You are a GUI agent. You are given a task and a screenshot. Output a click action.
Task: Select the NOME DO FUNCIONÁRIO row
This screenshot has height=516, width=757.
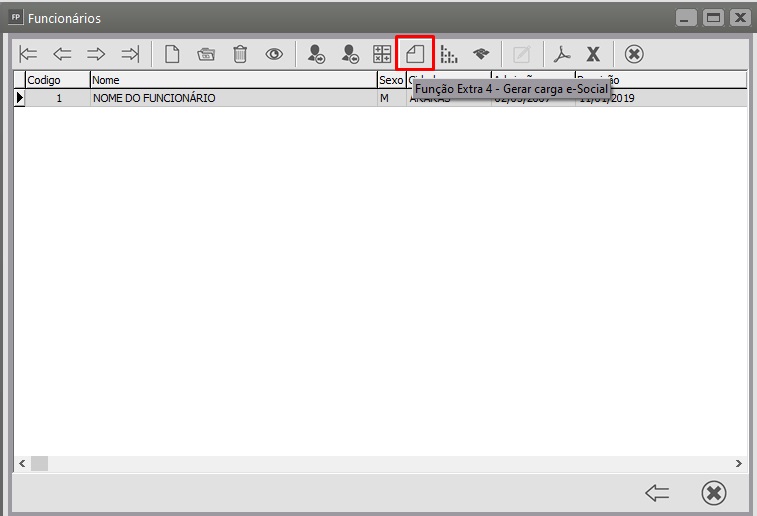380,98
